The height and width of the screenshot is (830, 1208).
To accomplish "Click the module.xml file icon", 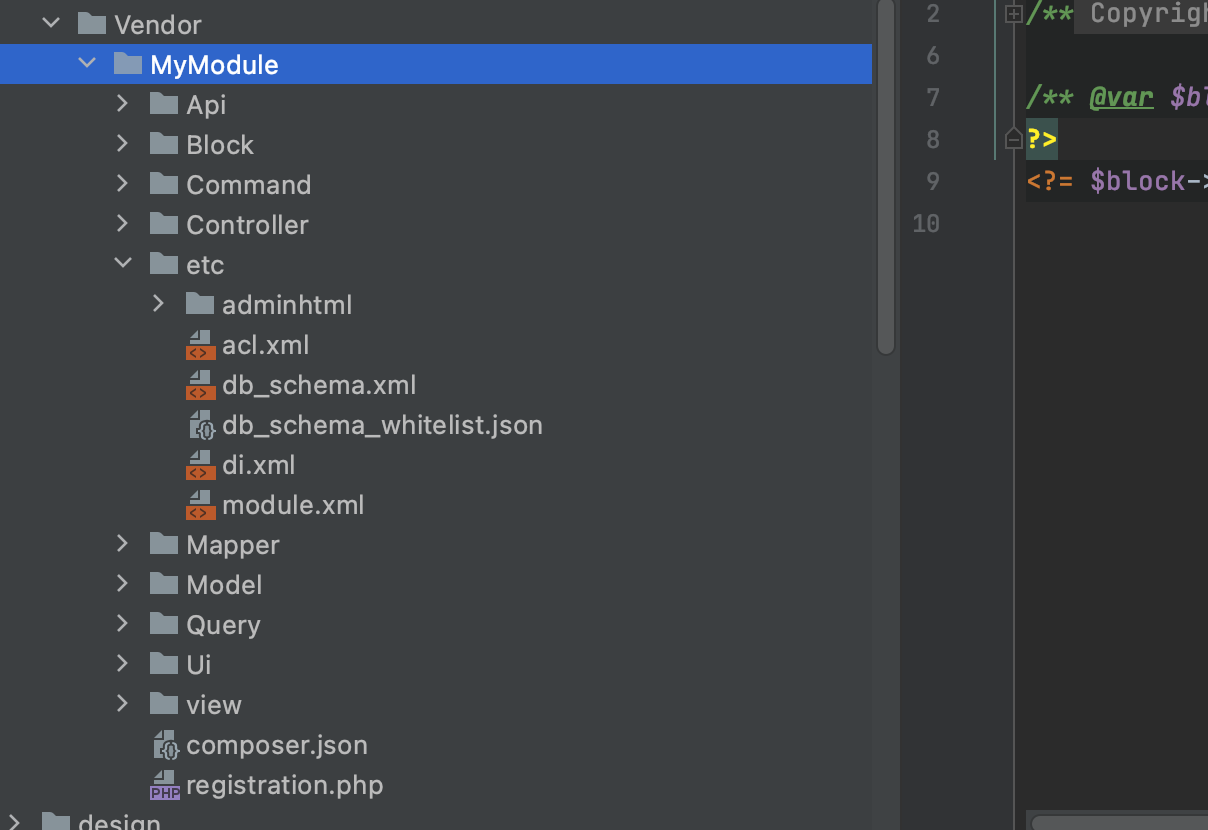I will coord(201,505).
